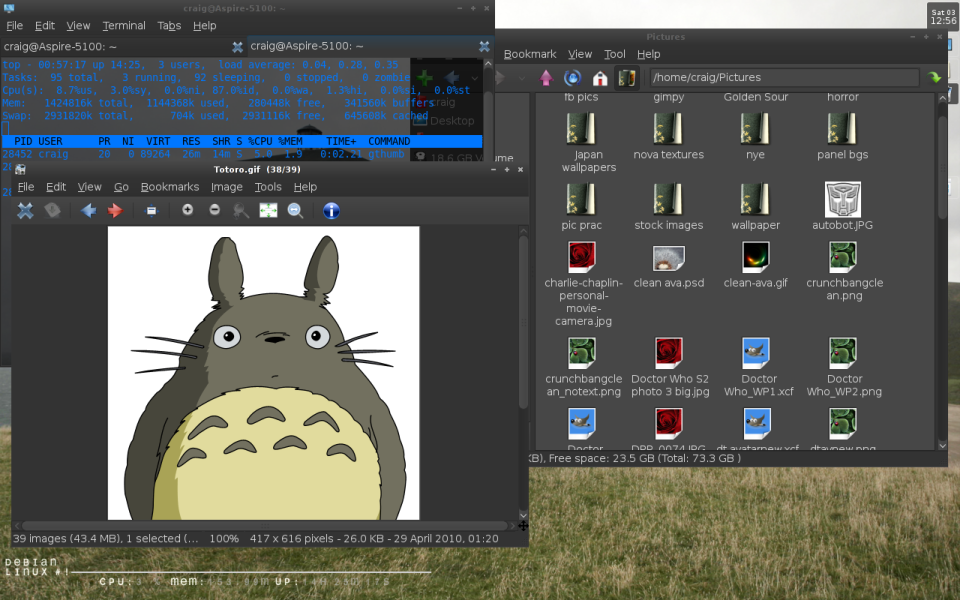The width and height of the screenshot is (960, 600).
Task: Click the zoom-to-width magnifier icon
Action: point(295,211)
